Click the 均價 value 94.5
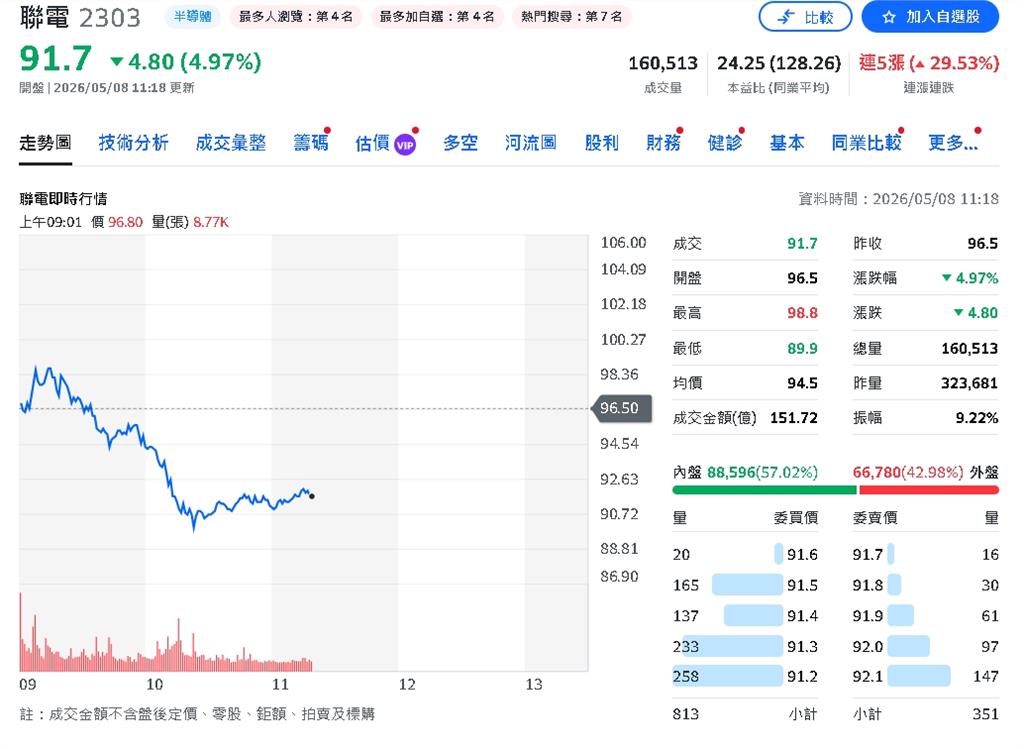 (x=802, y=383)
